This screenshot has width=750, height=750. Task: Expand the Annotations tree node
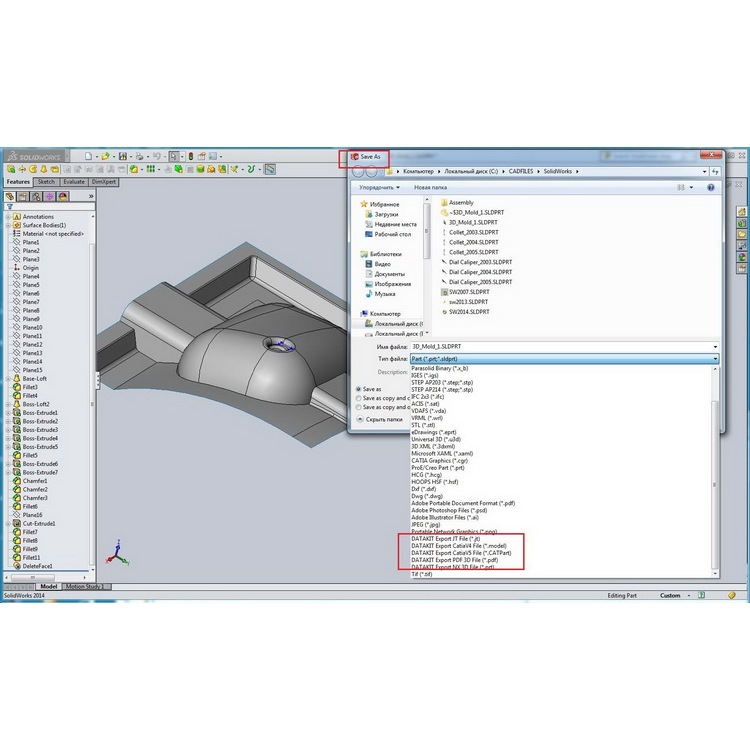coord(8,217)
